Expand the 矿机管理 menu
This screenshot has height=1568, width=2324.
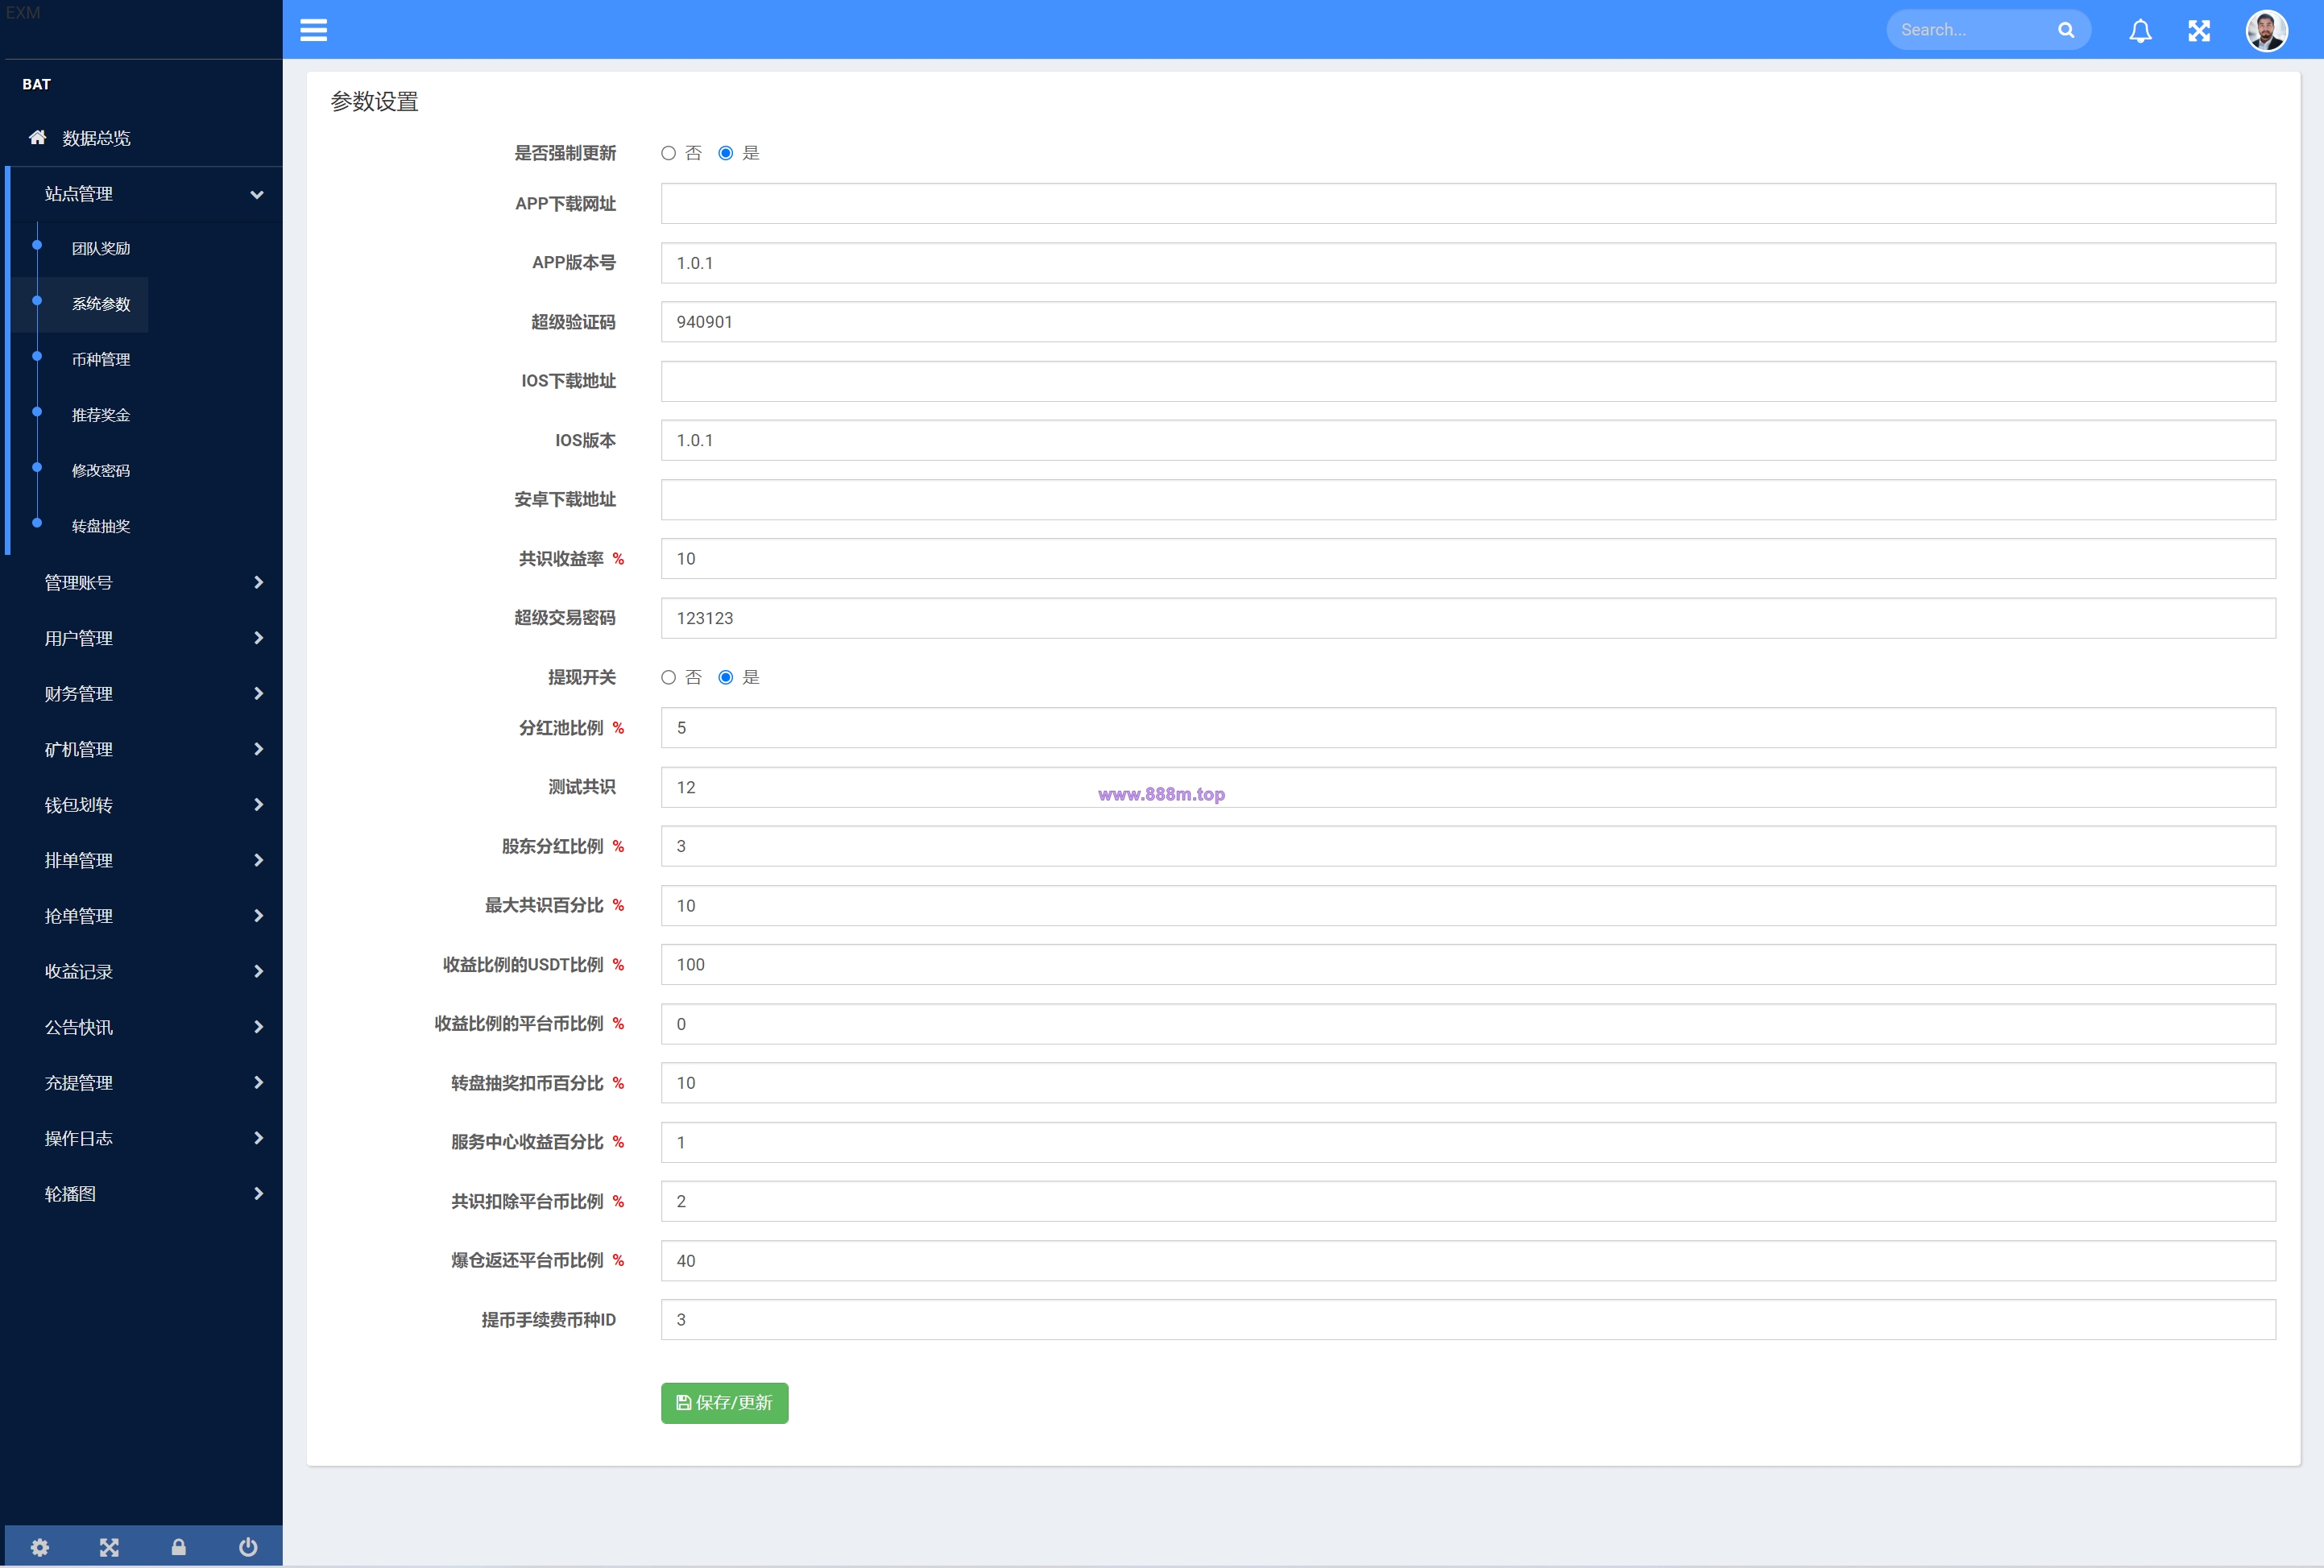(144, 749)
